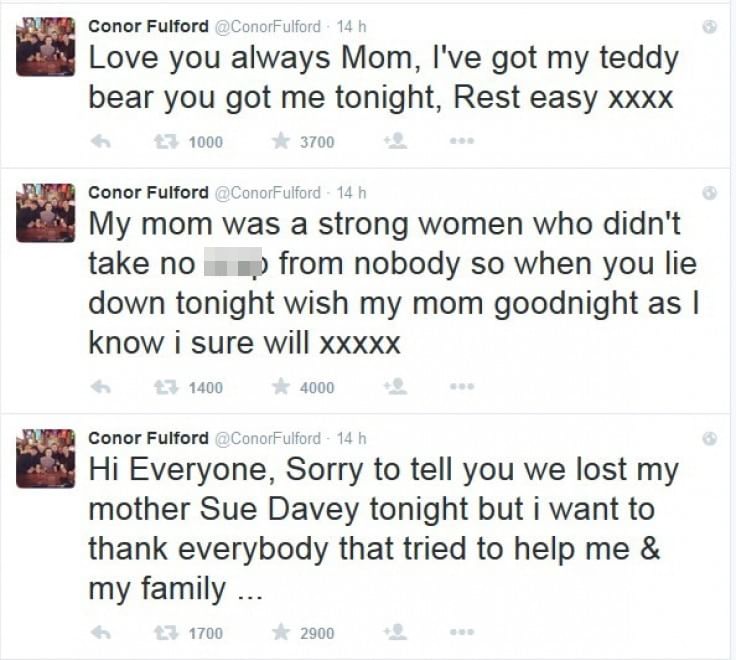The height and width of the screenshot is (660, 736).
Task: Retweet the 'Love you always Mom' tweet
Action: point(166,141)
